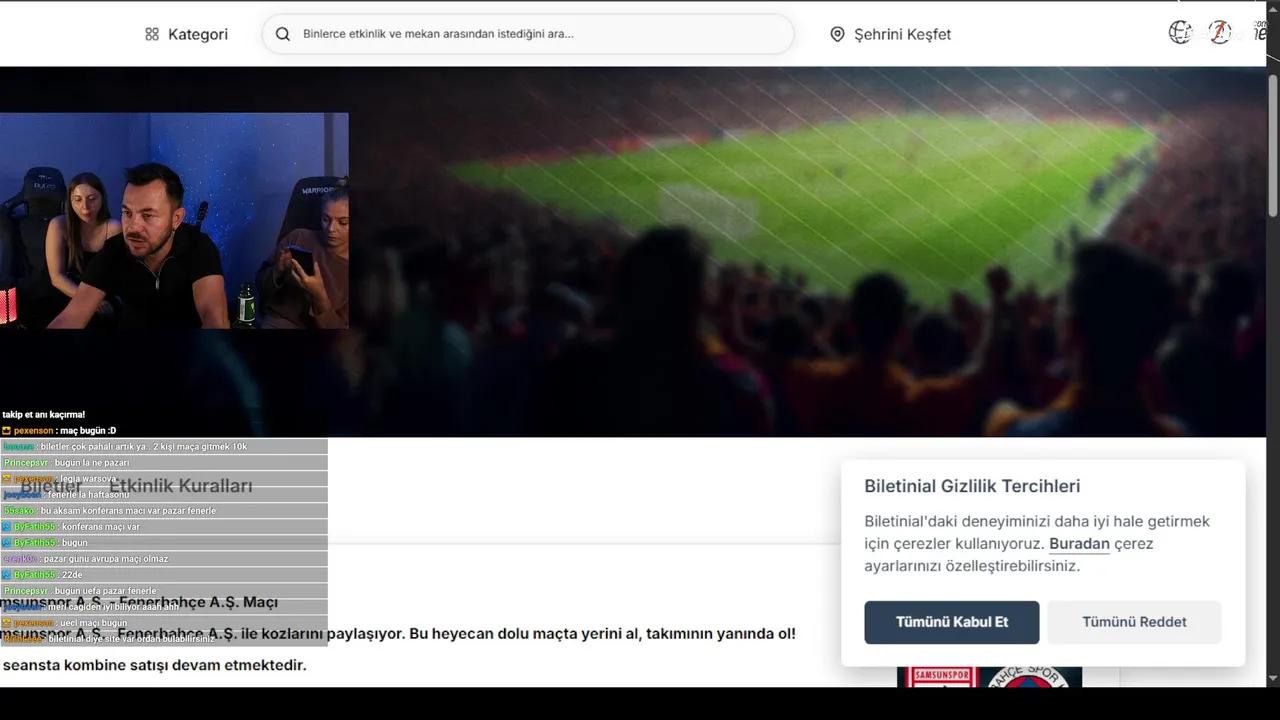Screen dimensions: 1280x720
Task: Click chat message 'fenerle la haftasonu'
Action: click(x=88, y=495)
